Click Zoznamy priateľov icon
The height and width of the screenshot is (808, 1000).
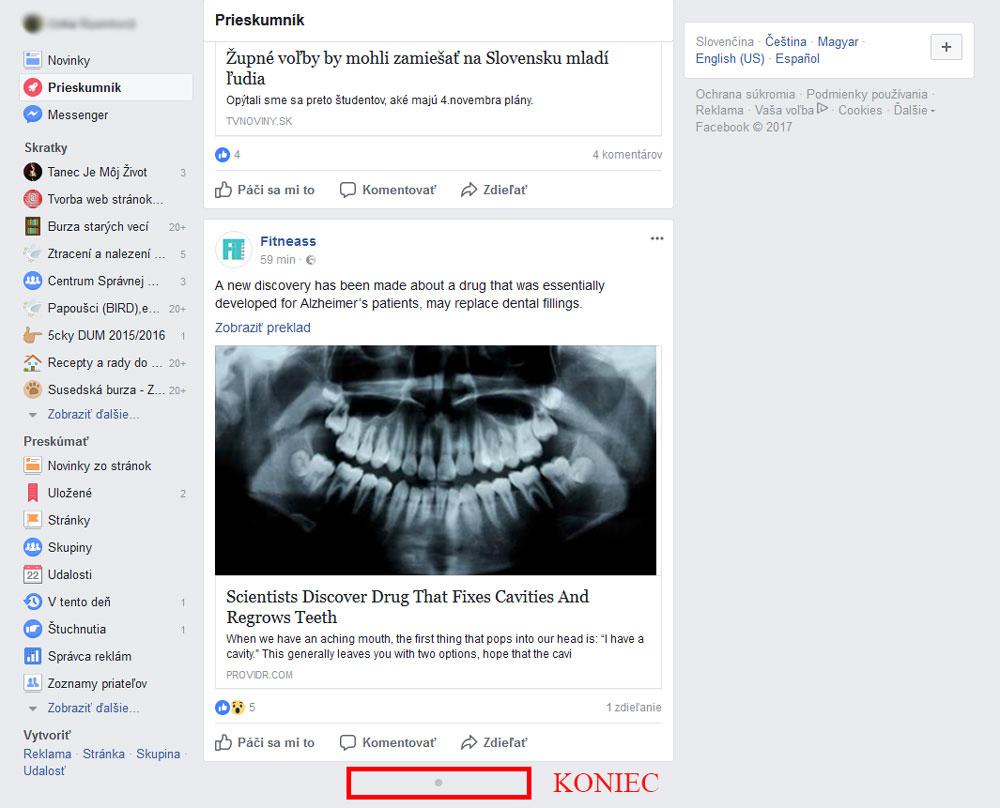tap(33, 683)
